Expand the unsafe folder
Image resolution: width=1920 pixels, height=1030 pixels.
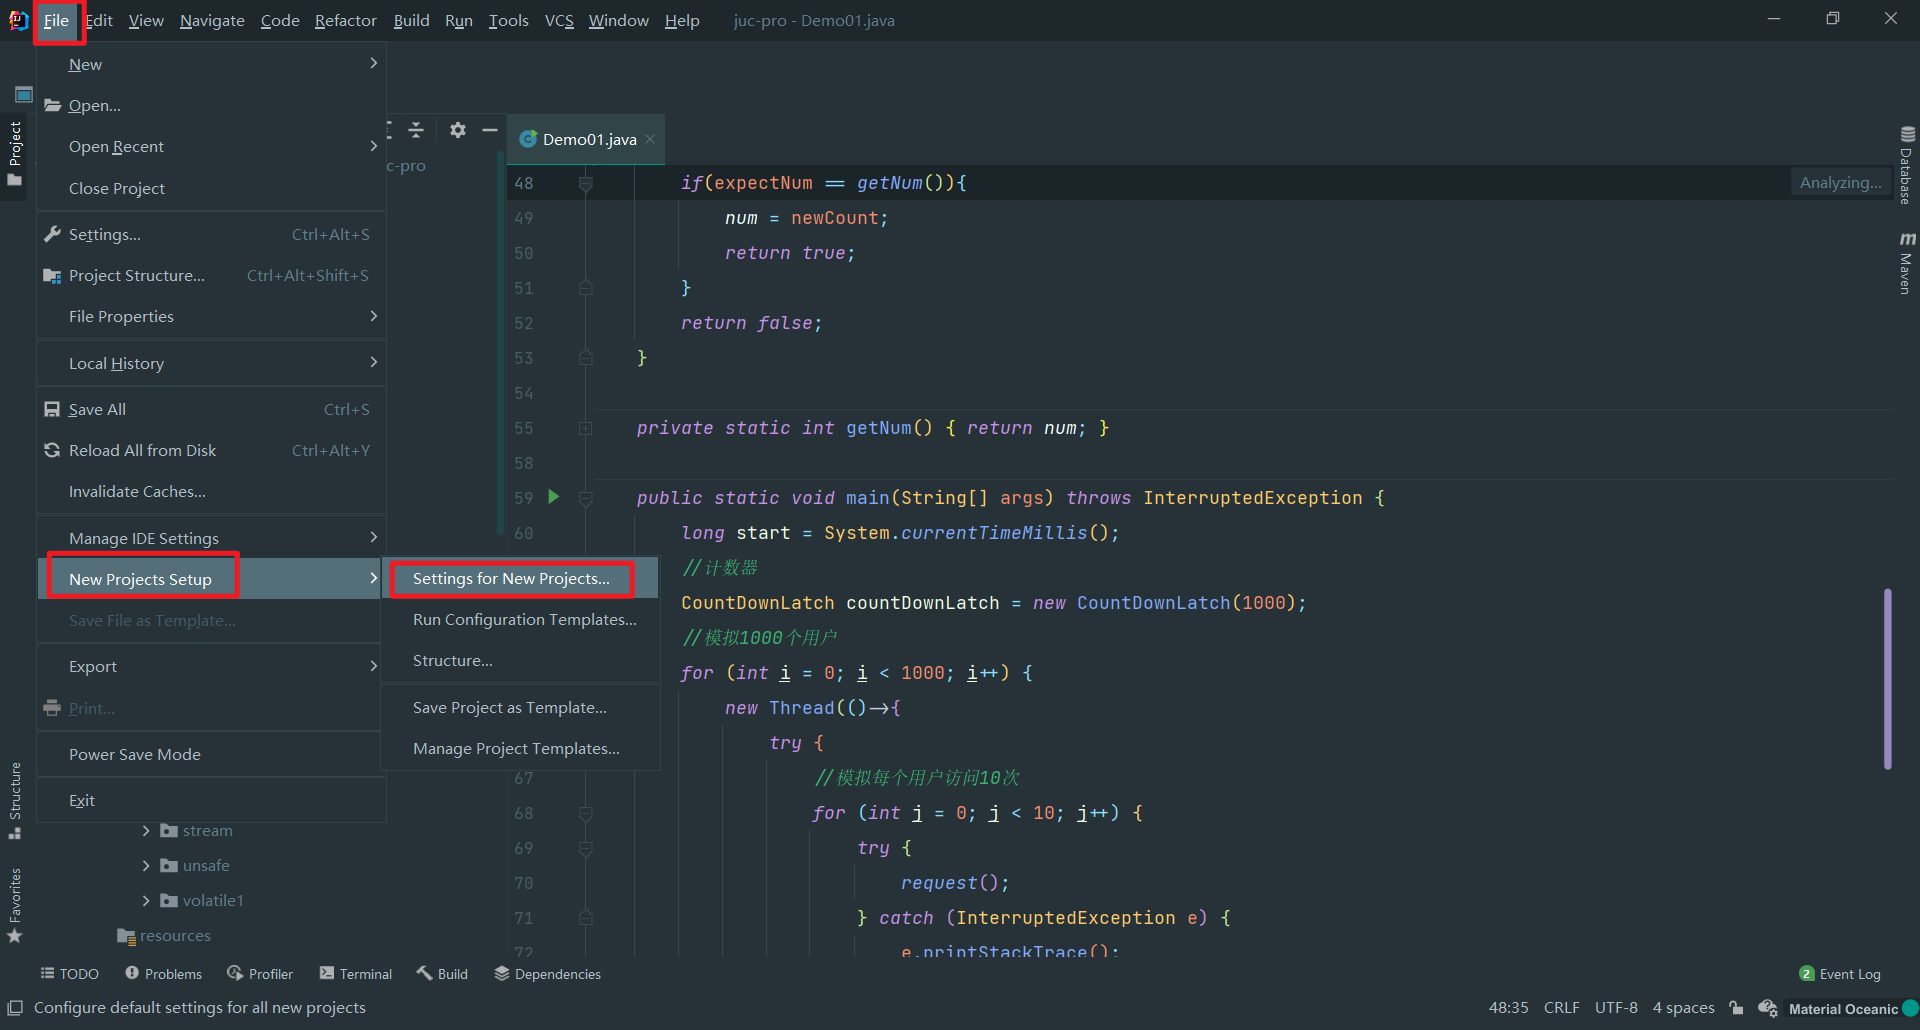[x=146, y=865]
